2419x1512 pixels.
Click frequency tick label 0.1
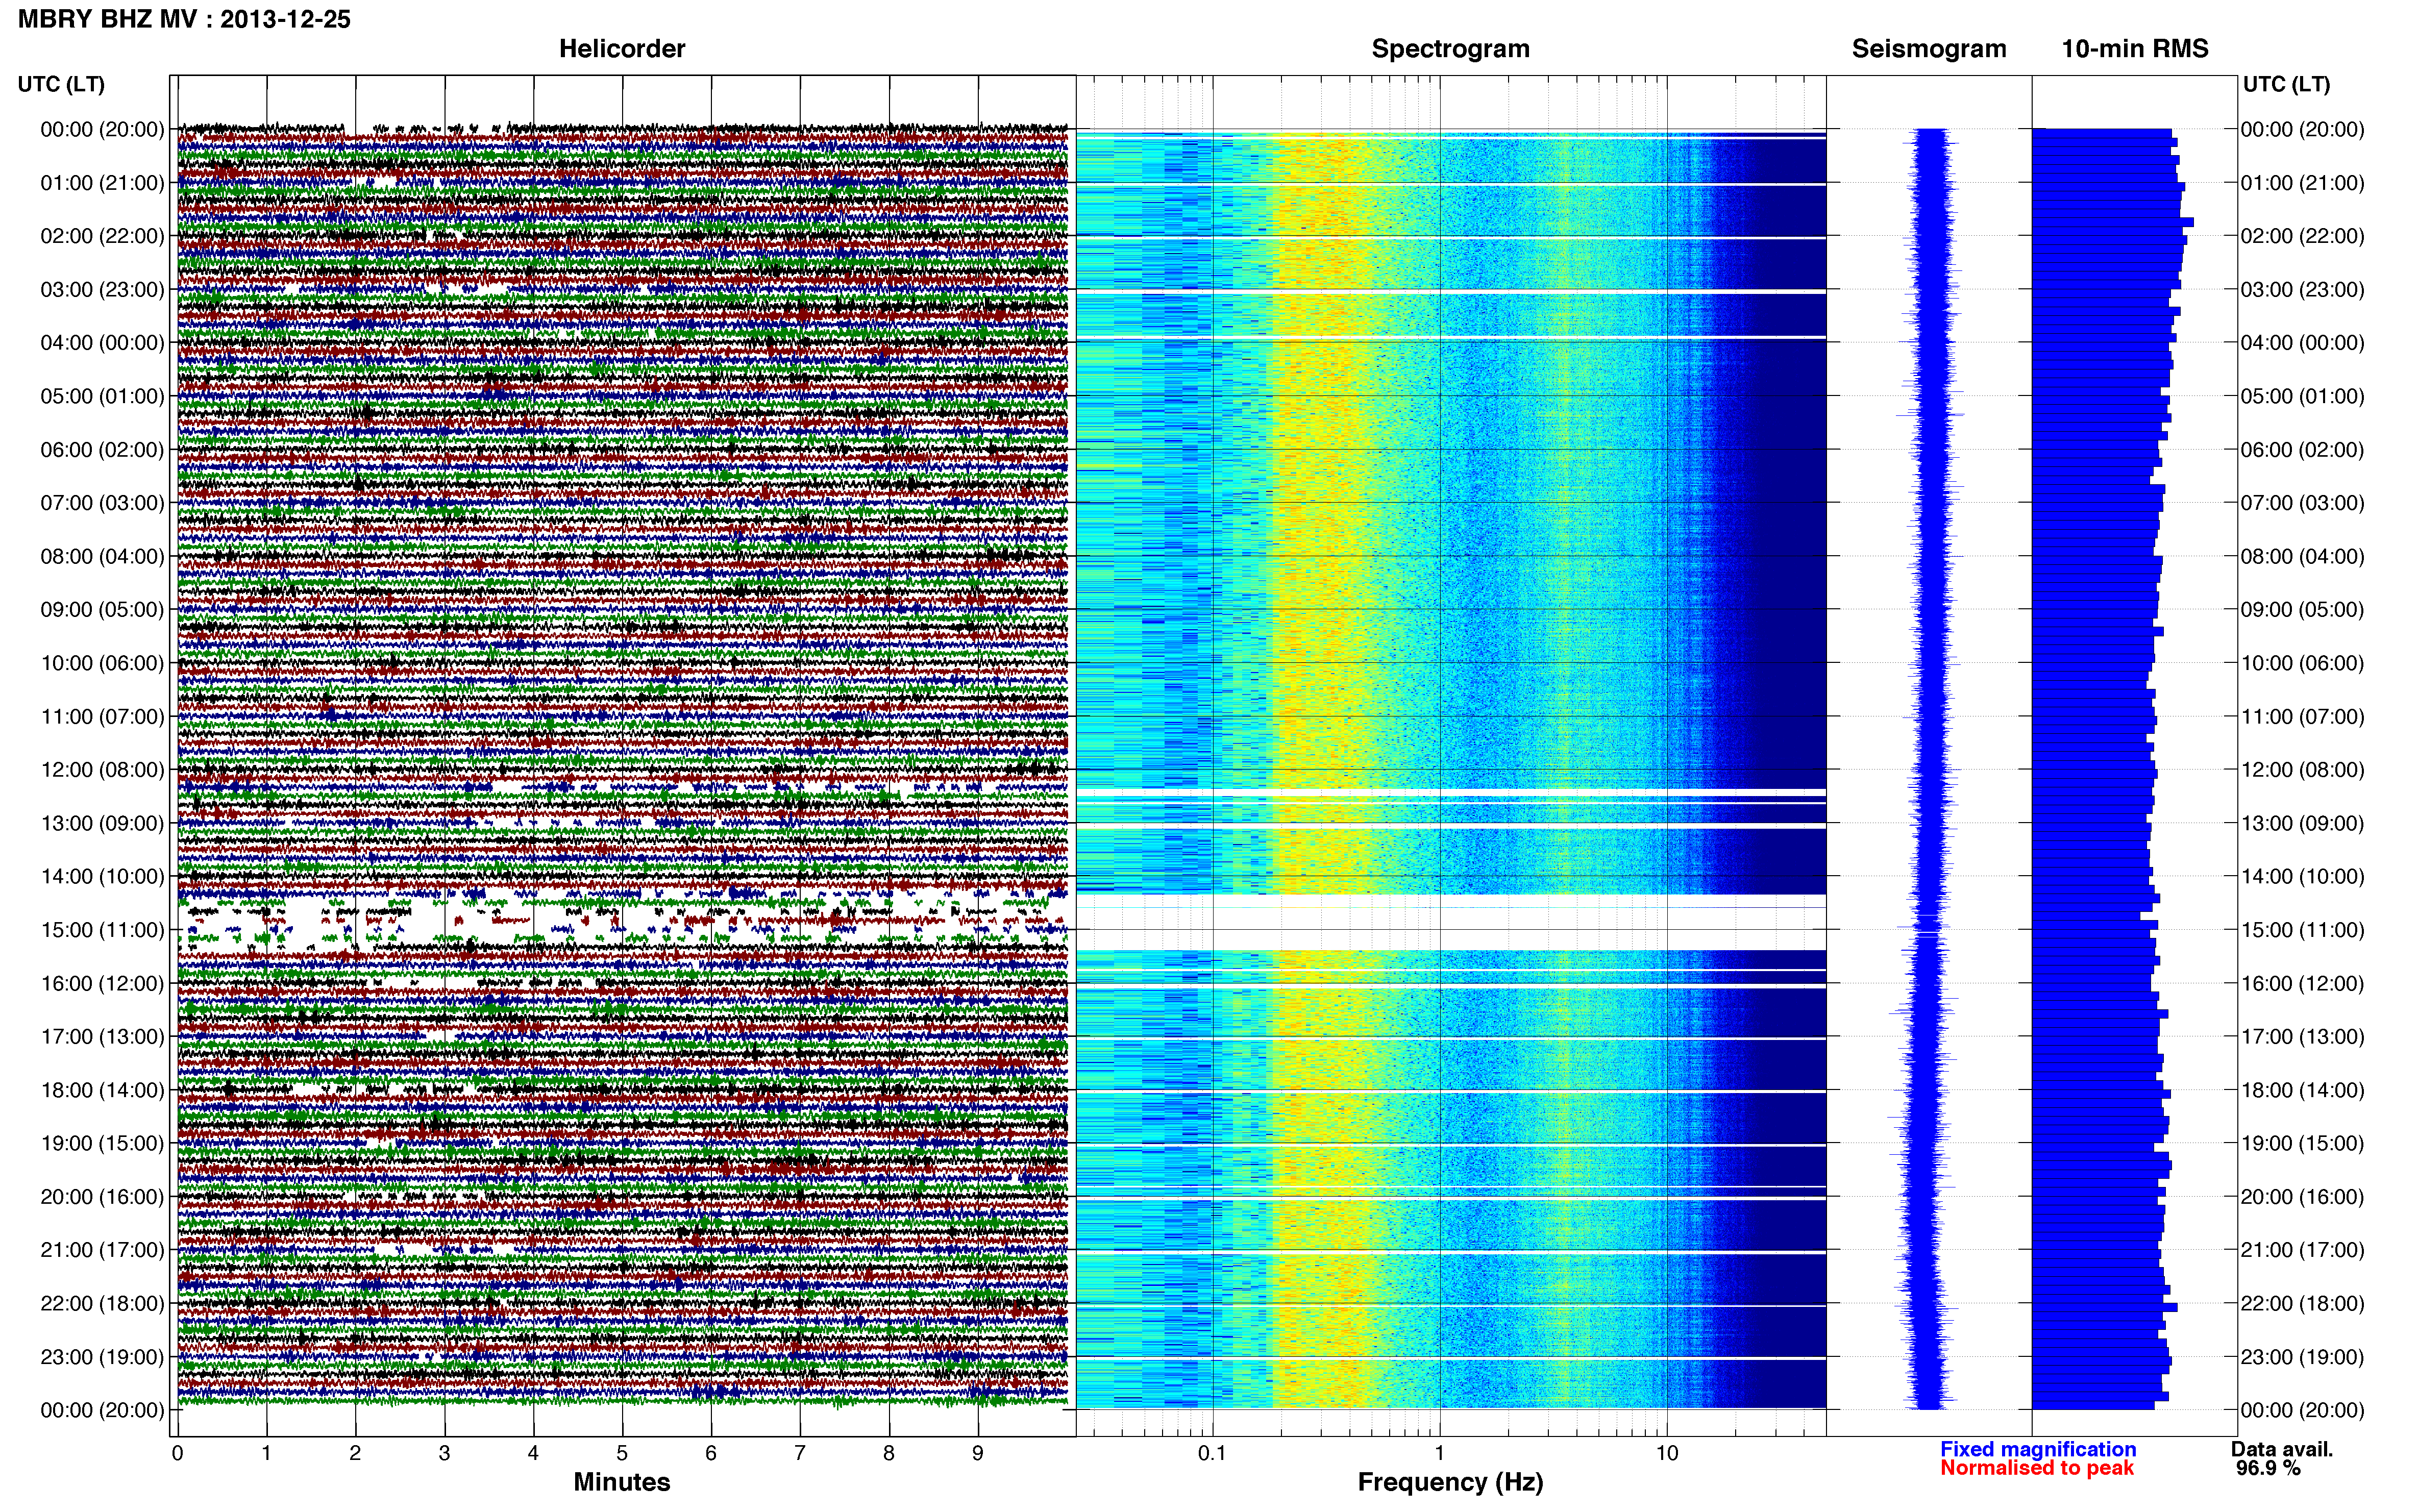pos(1212,1453)
